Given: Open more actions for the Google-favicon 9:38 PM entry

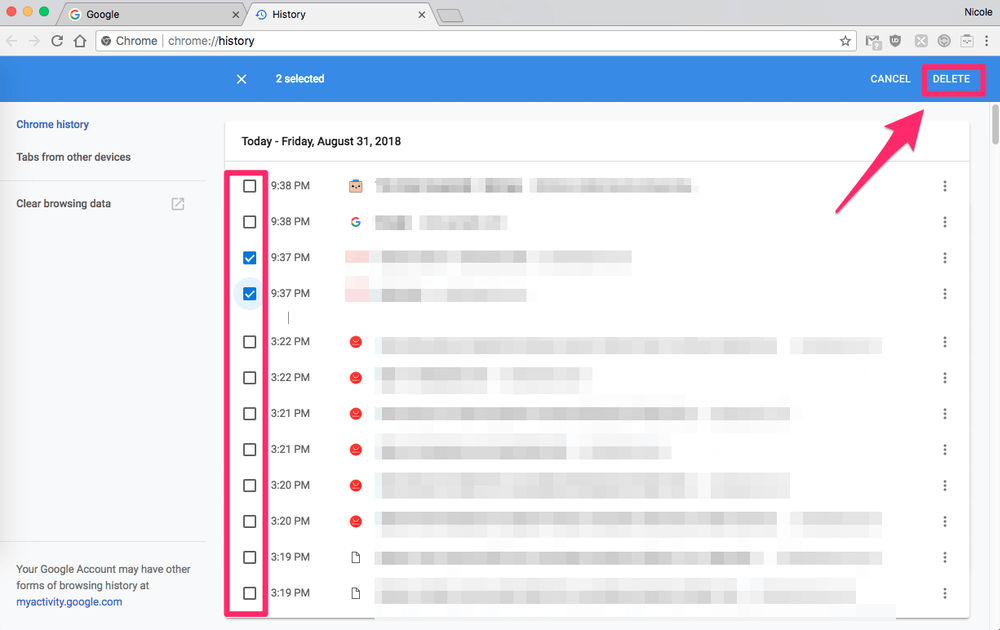Looking at the screenshot, I should 945,222.
